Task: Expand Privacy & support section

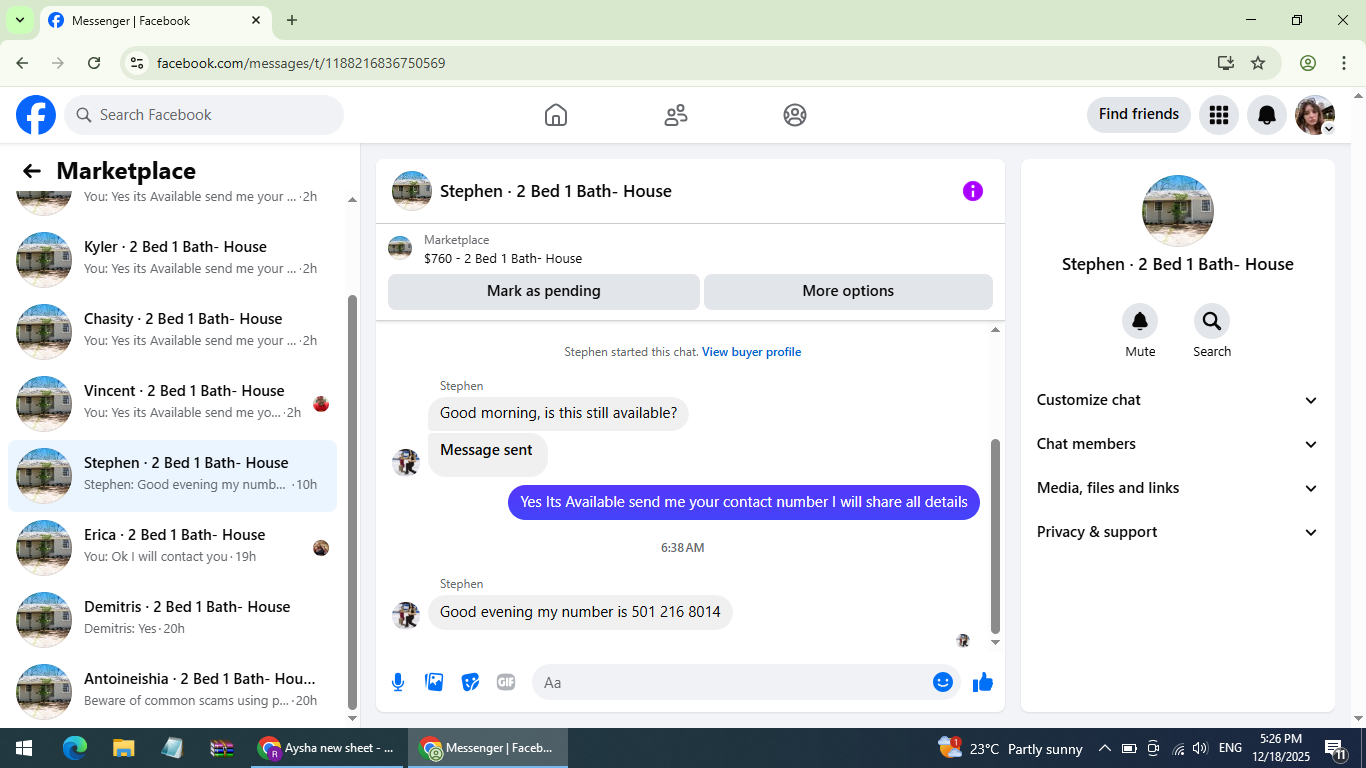Action: (x=1177, y=532)
